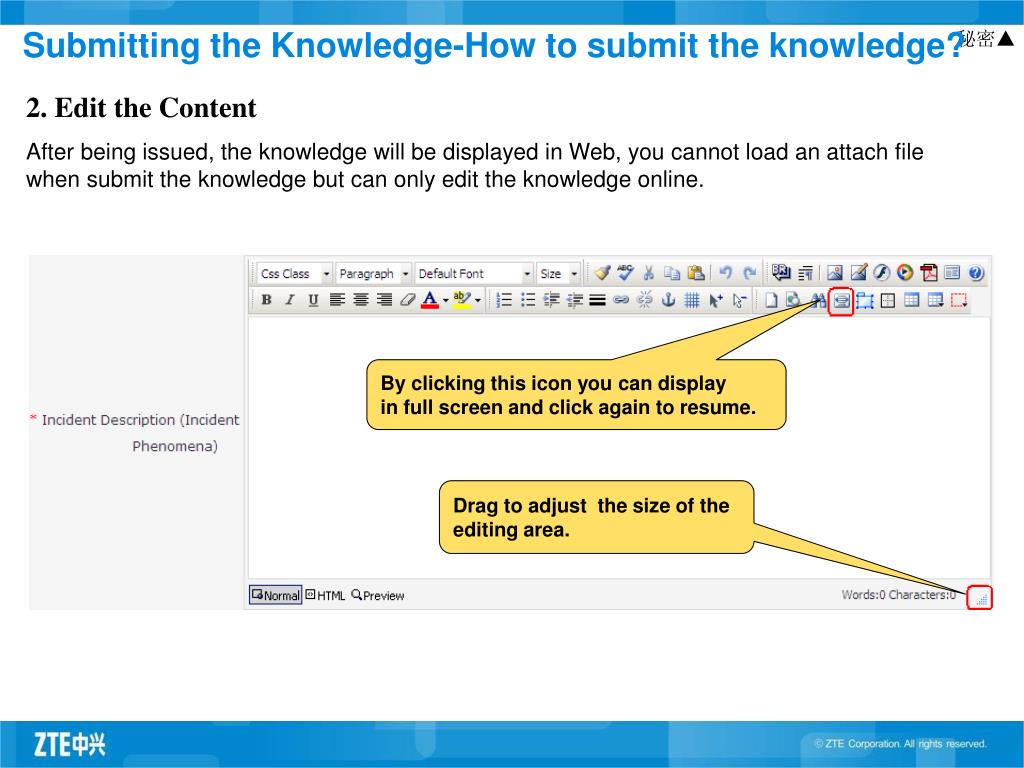Center-align the text

pos(360,300)
